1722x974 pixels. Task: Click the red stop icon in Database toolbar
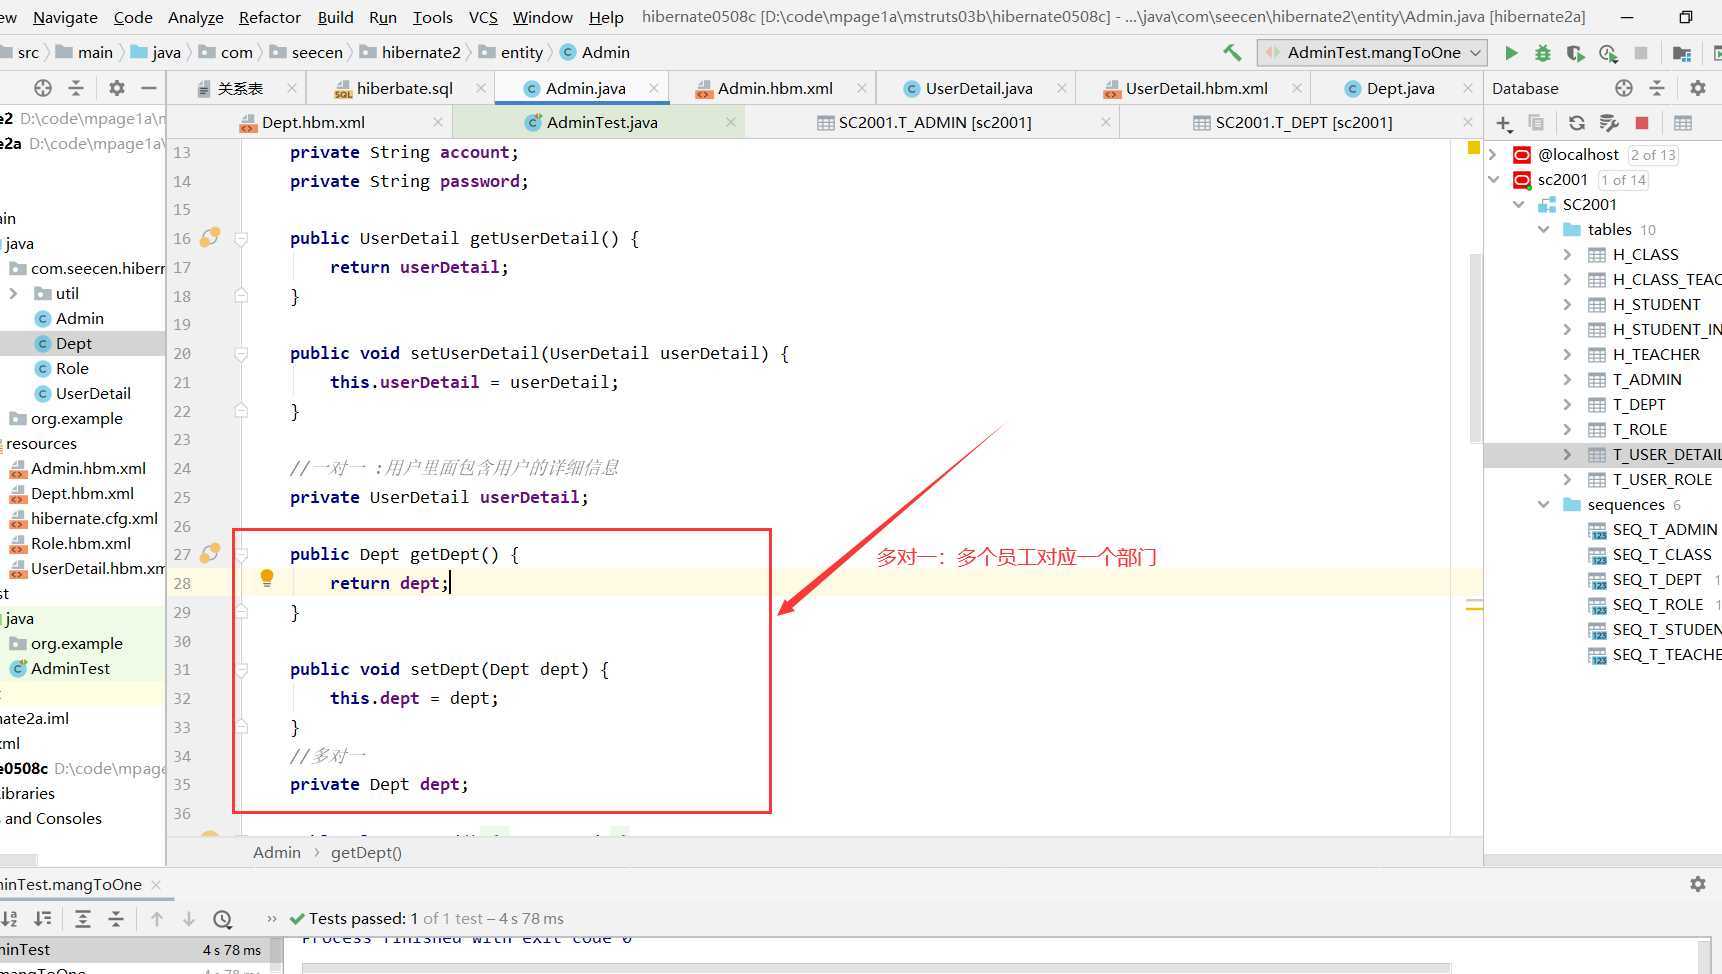click(1642, 123)
